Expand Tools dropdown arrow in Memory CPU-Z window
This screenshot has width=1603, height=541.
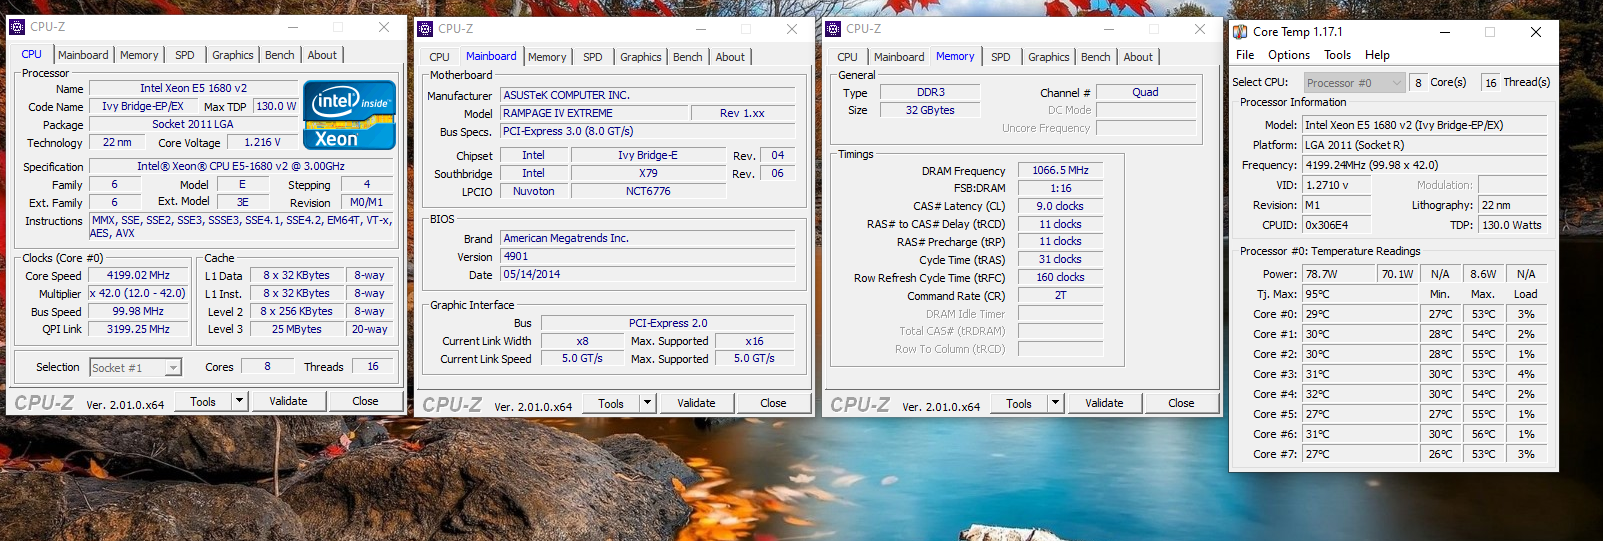(x=1055, y=403)
